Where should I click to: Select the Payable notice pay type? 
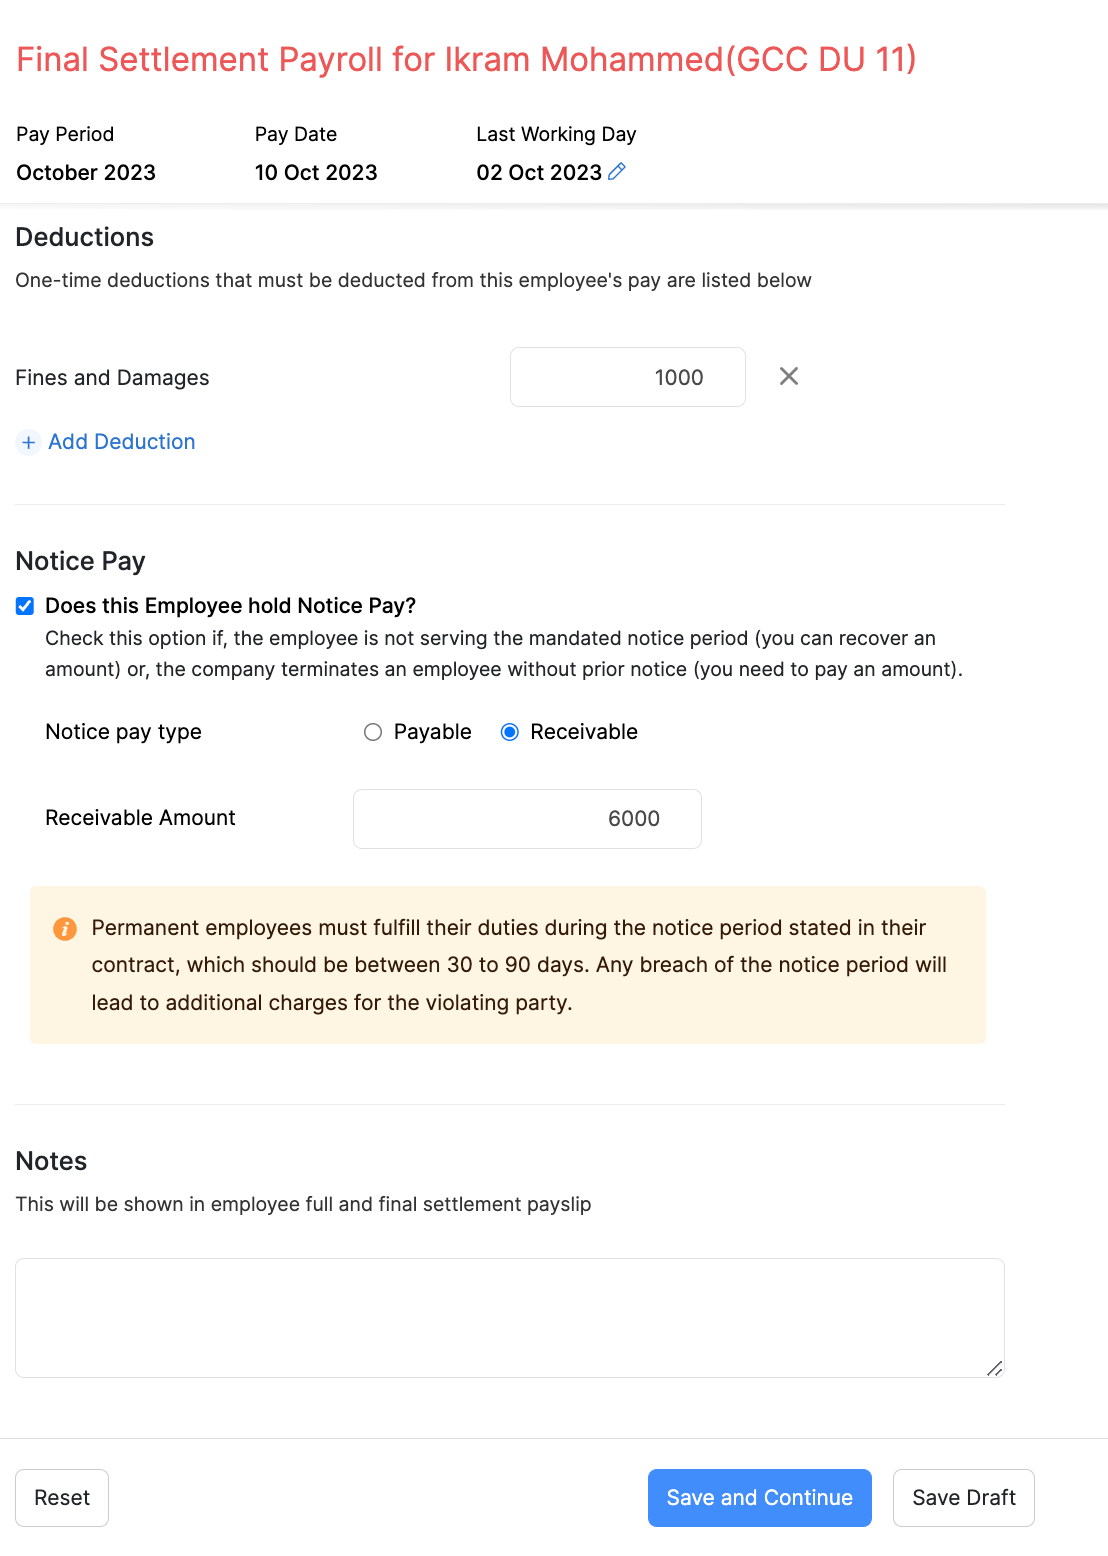point(373,732)
